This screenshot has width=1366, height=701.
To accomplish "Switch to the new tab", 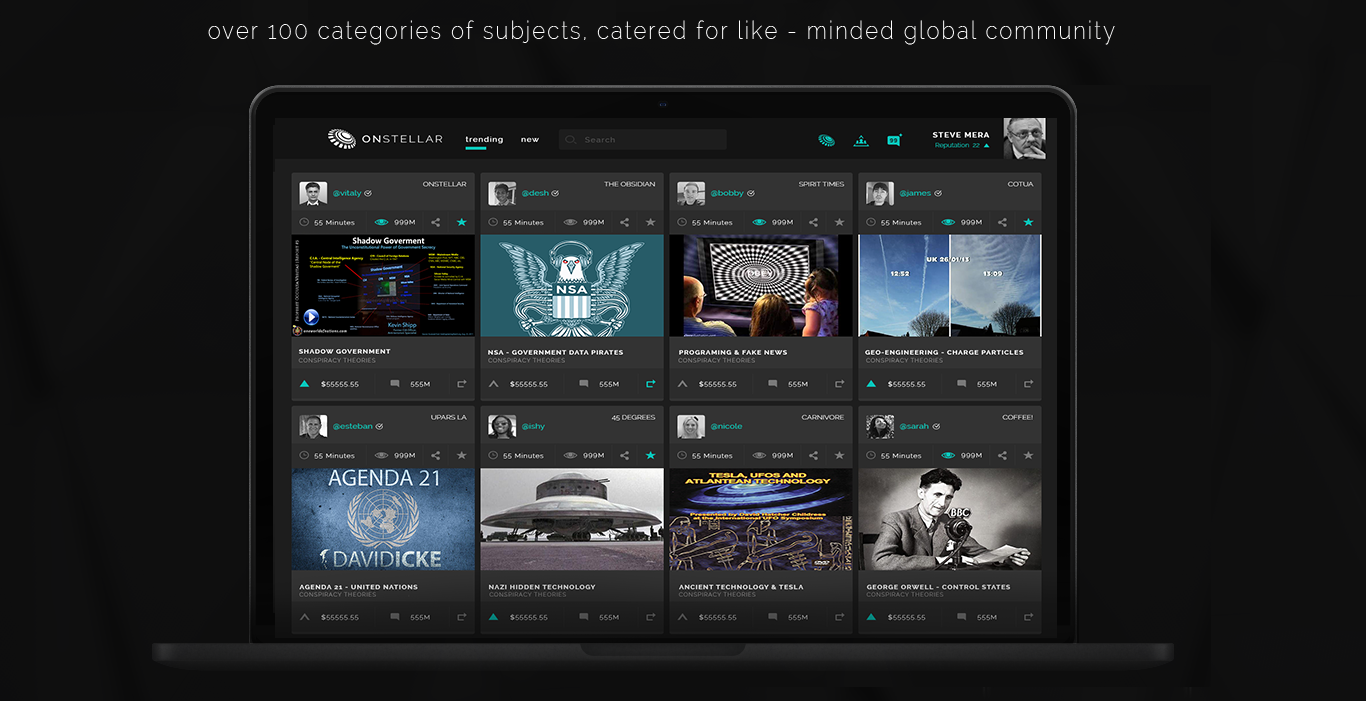I will pos(530,140).
